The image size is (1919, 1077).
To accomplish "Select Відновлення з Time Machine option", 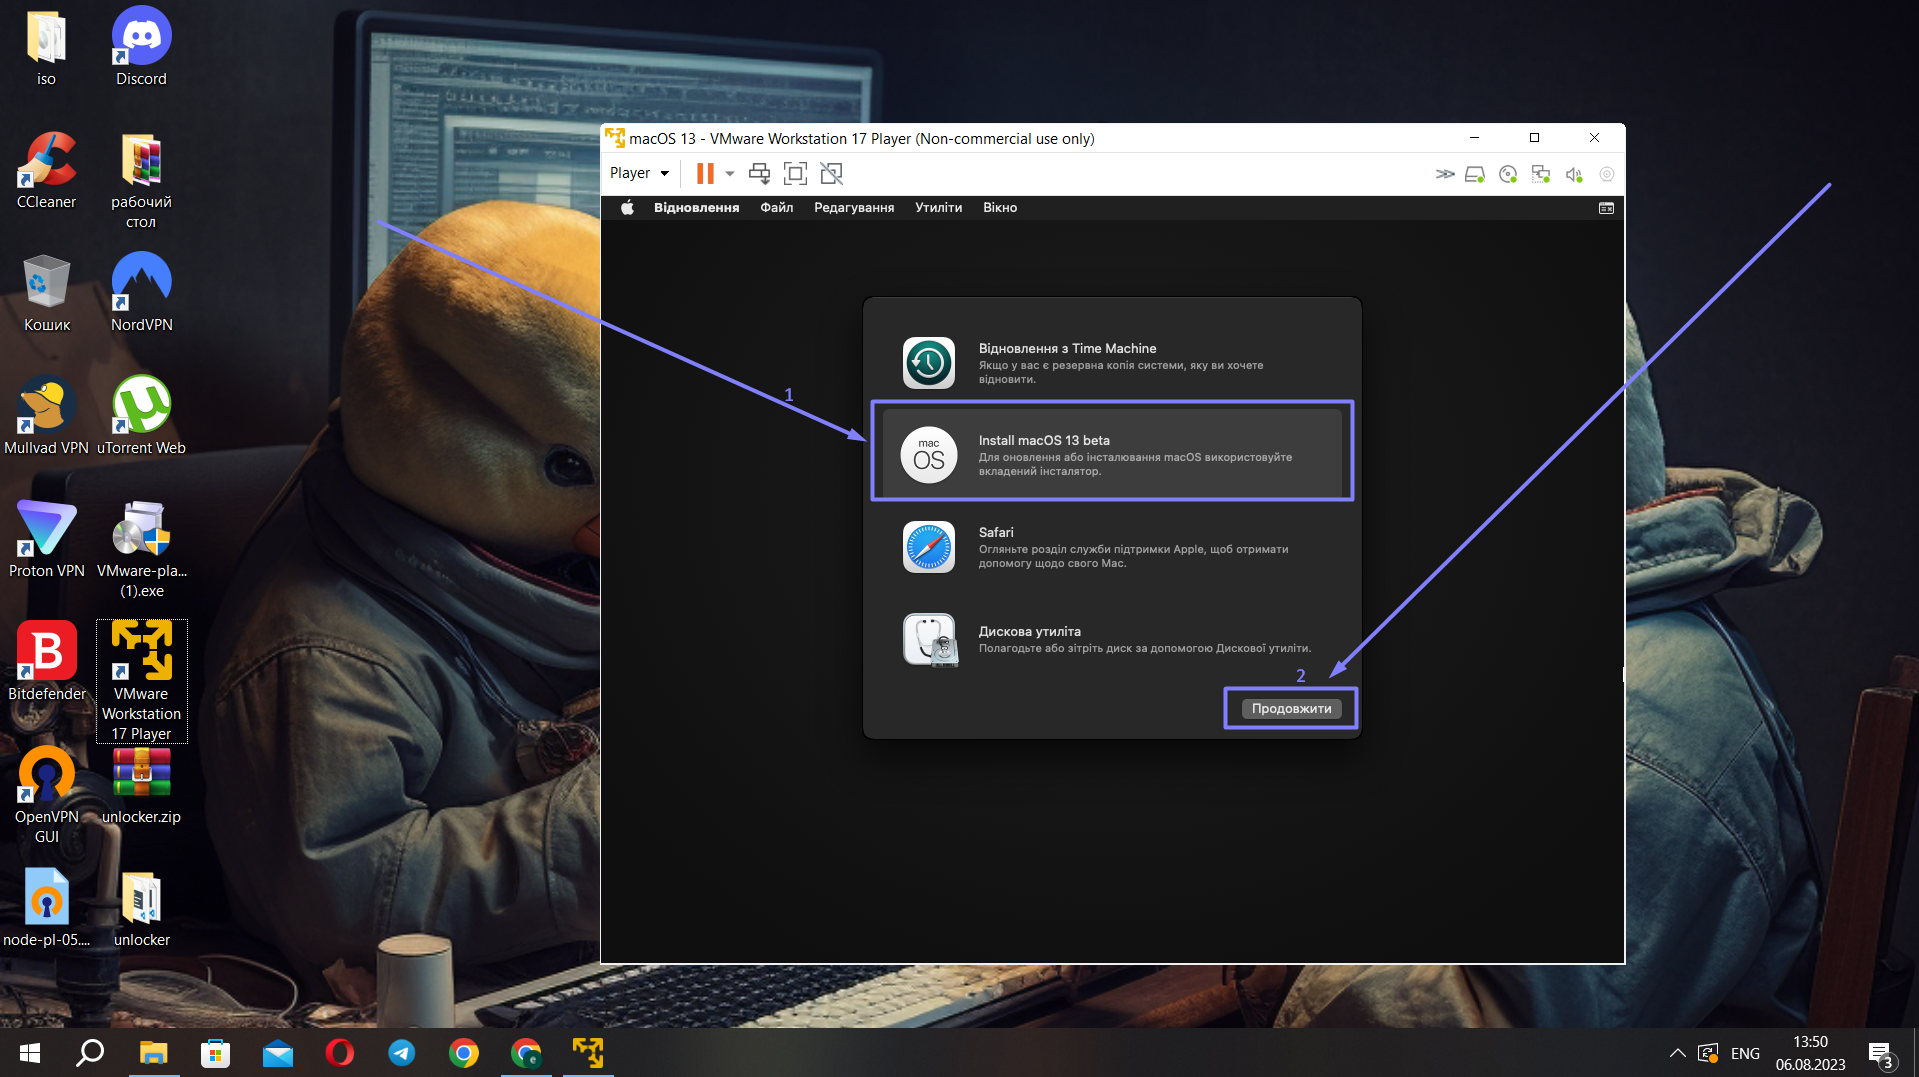I will [x=1112, y=363].
